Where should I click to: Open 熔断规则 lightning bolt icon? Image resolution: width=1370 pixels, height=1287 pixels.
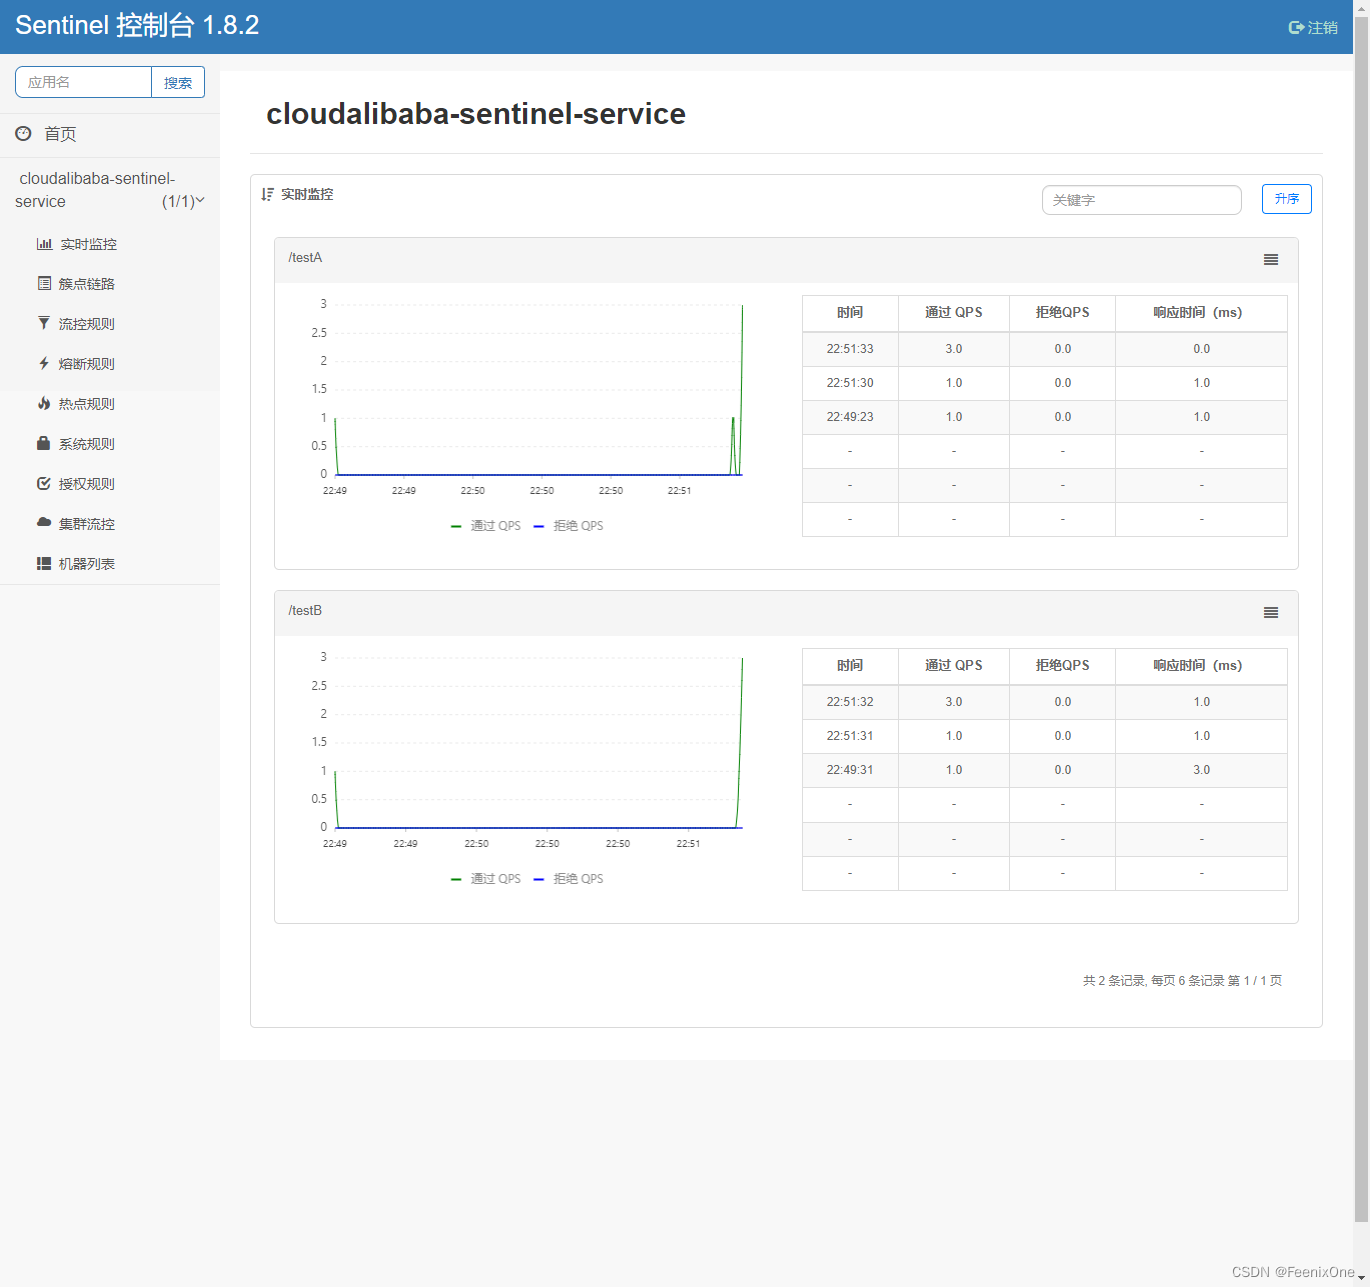tap(44, 363)
